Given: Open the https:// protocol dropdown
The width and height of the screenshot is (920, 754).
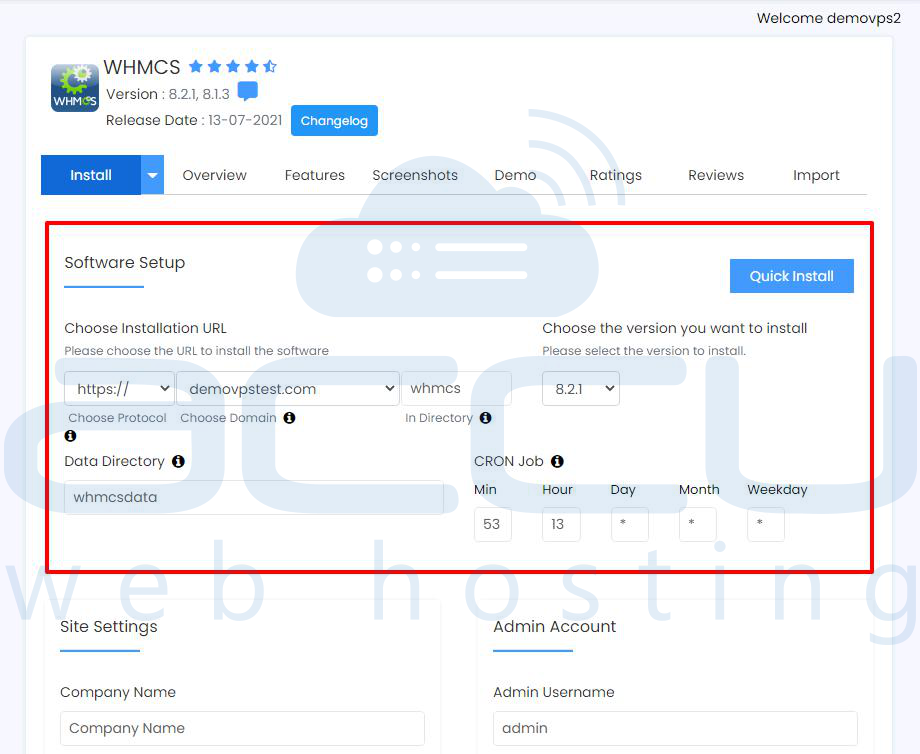Looking at the screenshot, I should click(120, 388).
